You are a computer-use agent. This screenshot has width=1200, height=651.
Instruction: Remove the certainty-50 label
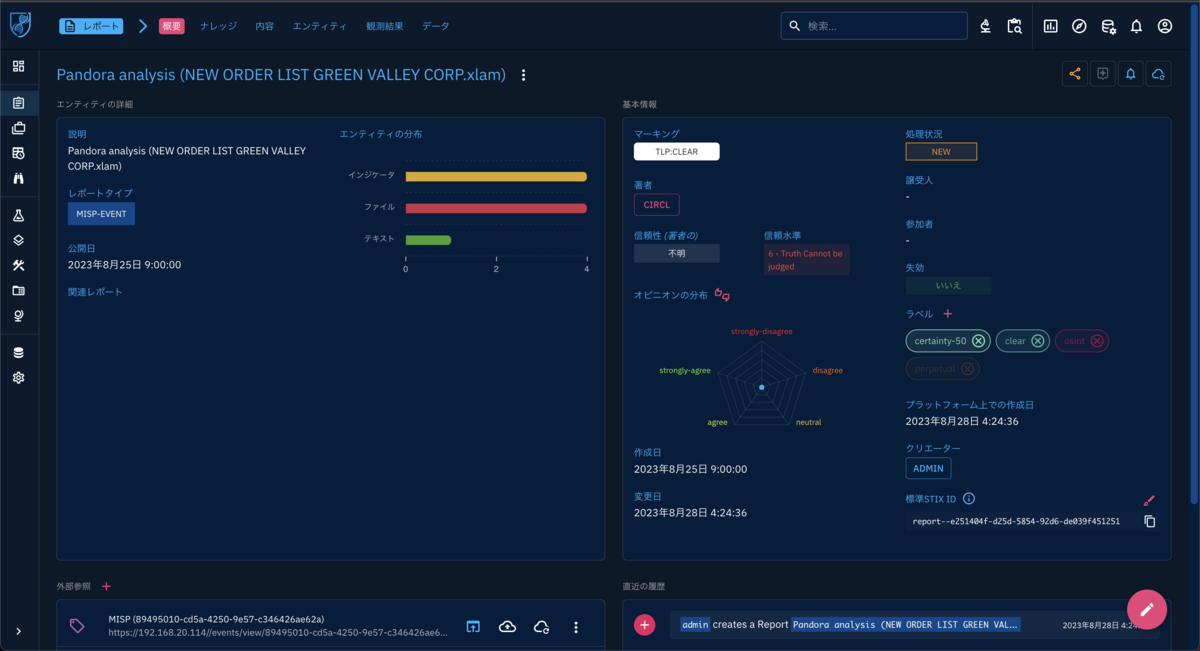point(978,341)
